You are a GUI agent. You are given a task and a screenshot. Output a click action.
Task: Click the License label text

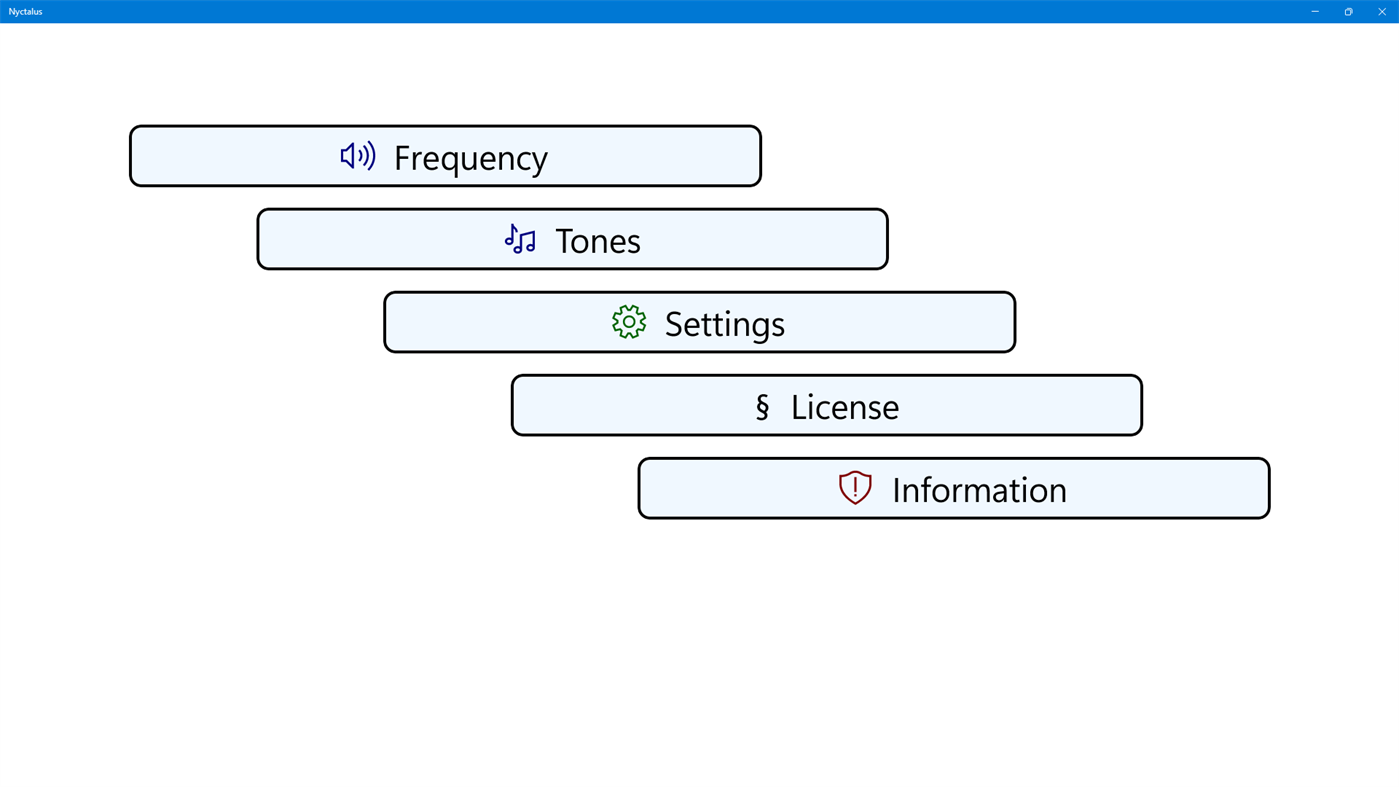tap(844, 404)
